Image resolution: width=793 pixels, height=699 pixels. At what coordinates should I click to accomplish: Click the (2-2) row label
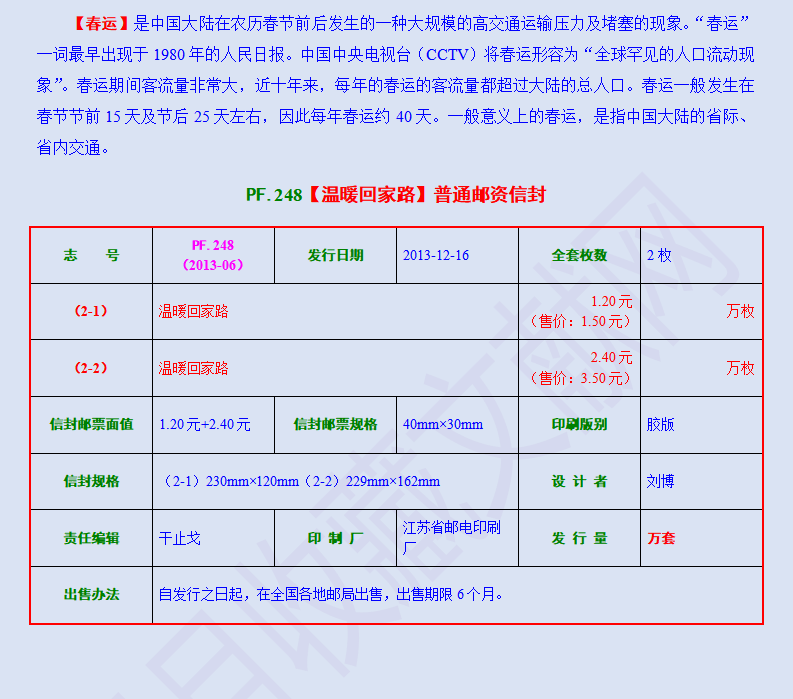91,368
